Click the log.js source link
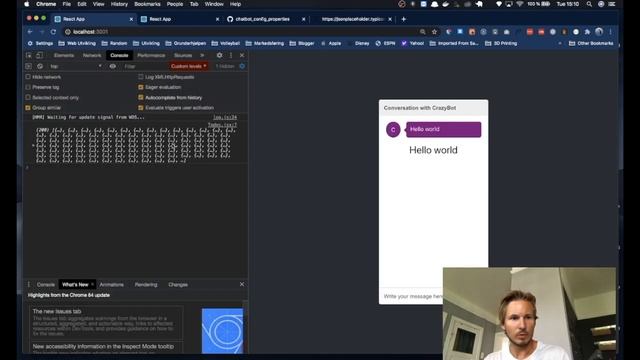Viewport: 640px width, 360px height. click(225, 117)
